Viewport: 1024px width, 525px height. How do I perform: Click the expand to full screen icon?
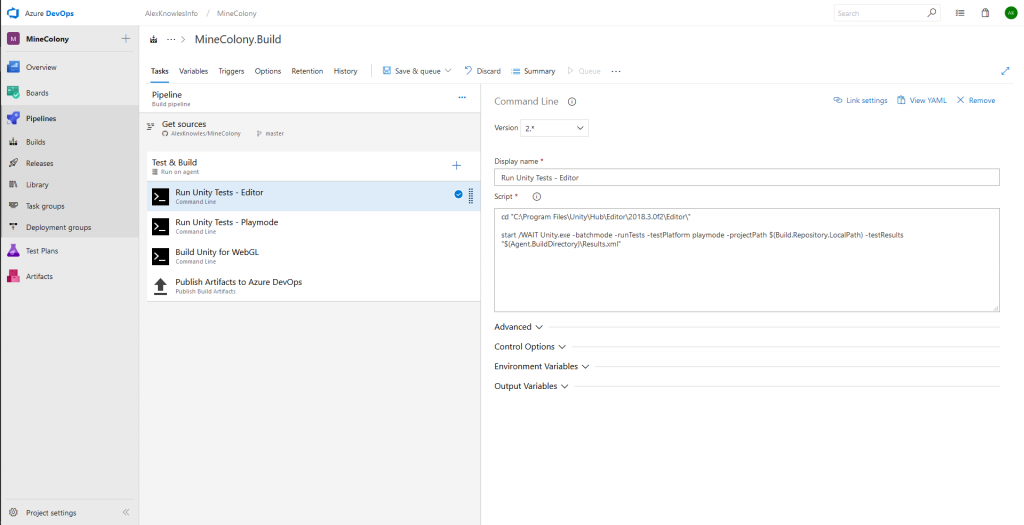point(1005,71)
